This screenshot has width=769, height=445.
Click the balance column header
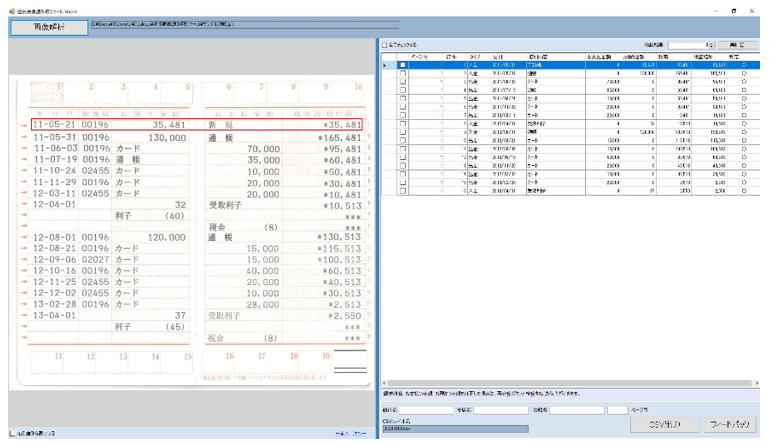click(674, 57)
